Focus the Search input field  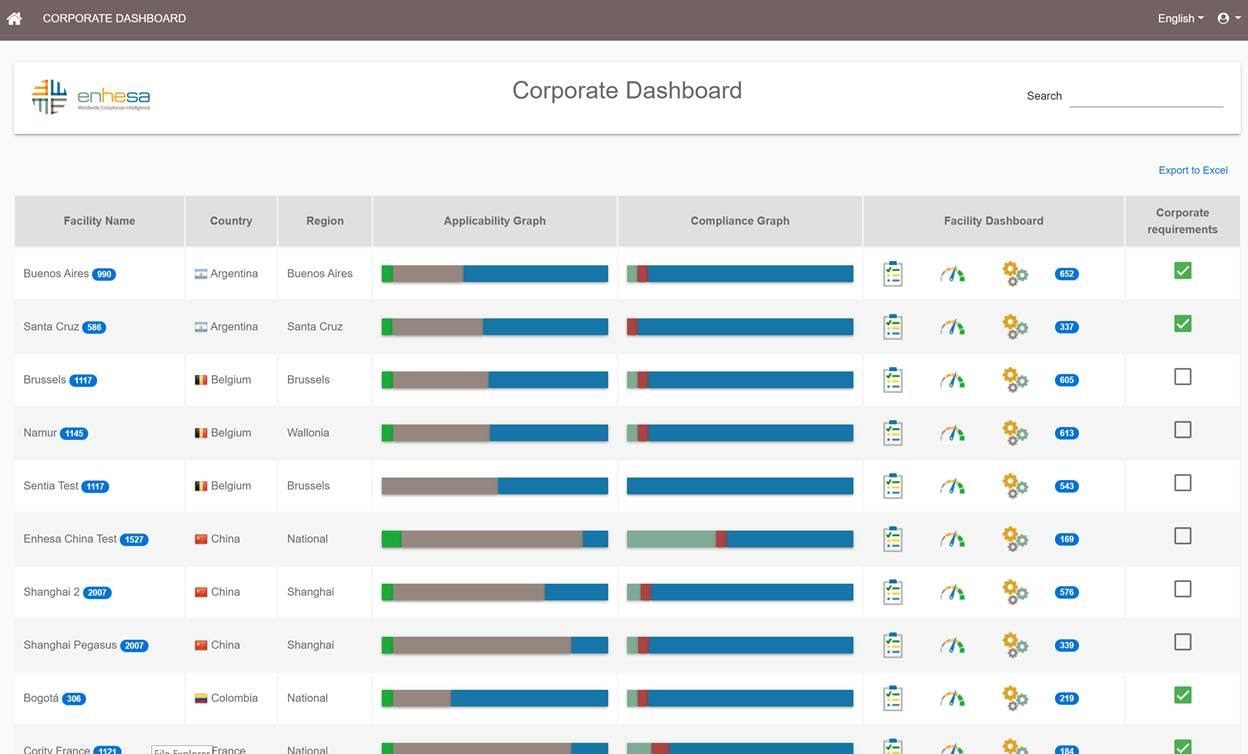1146,96
